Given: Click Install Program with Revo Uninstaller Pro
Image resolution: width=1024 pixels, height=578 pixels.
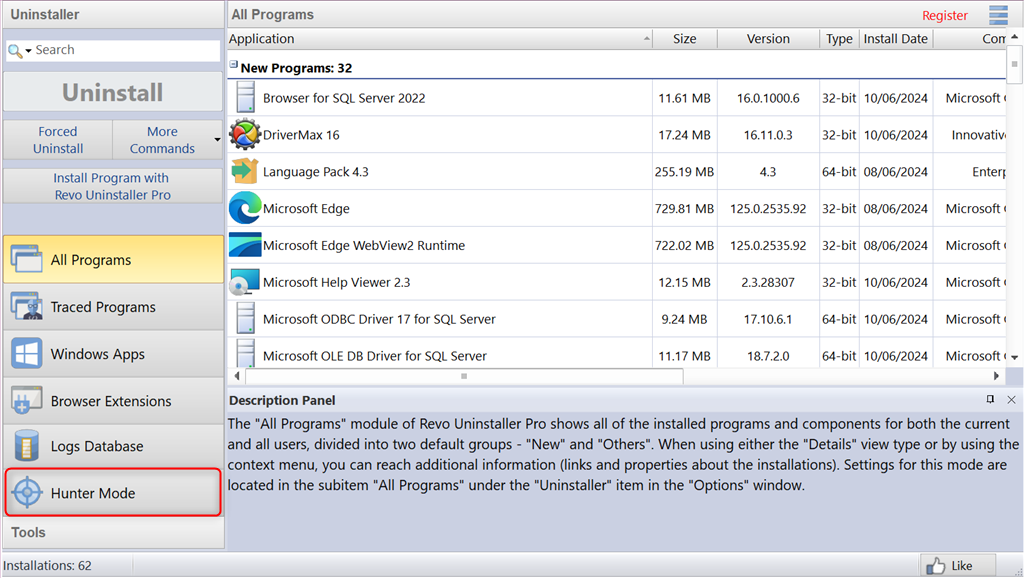Looking at the screenshot, I should (112, 186).
